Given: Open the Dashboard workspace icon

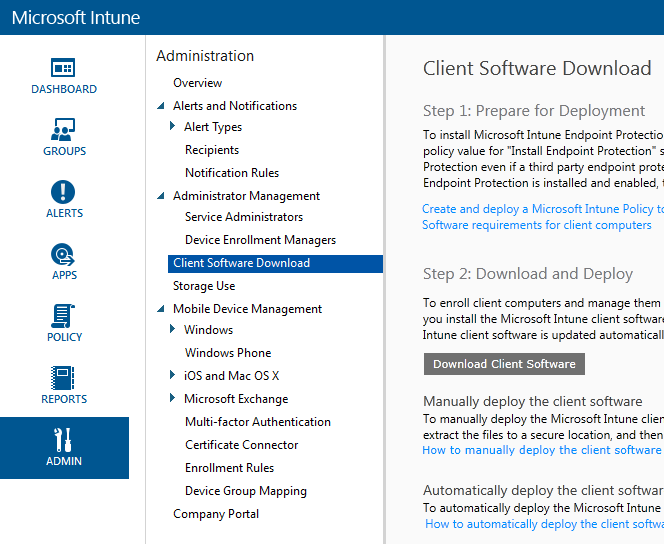Looking at the screenshot, I should [x=63, y=68].
